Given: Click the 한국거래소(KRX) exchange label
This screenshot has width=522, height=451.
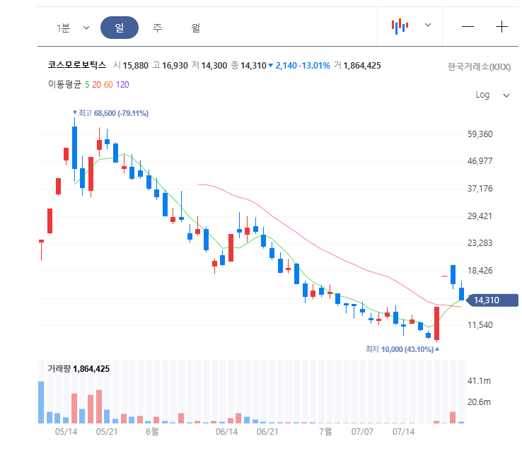Looking at the screenshot, I should click(479, 67).
